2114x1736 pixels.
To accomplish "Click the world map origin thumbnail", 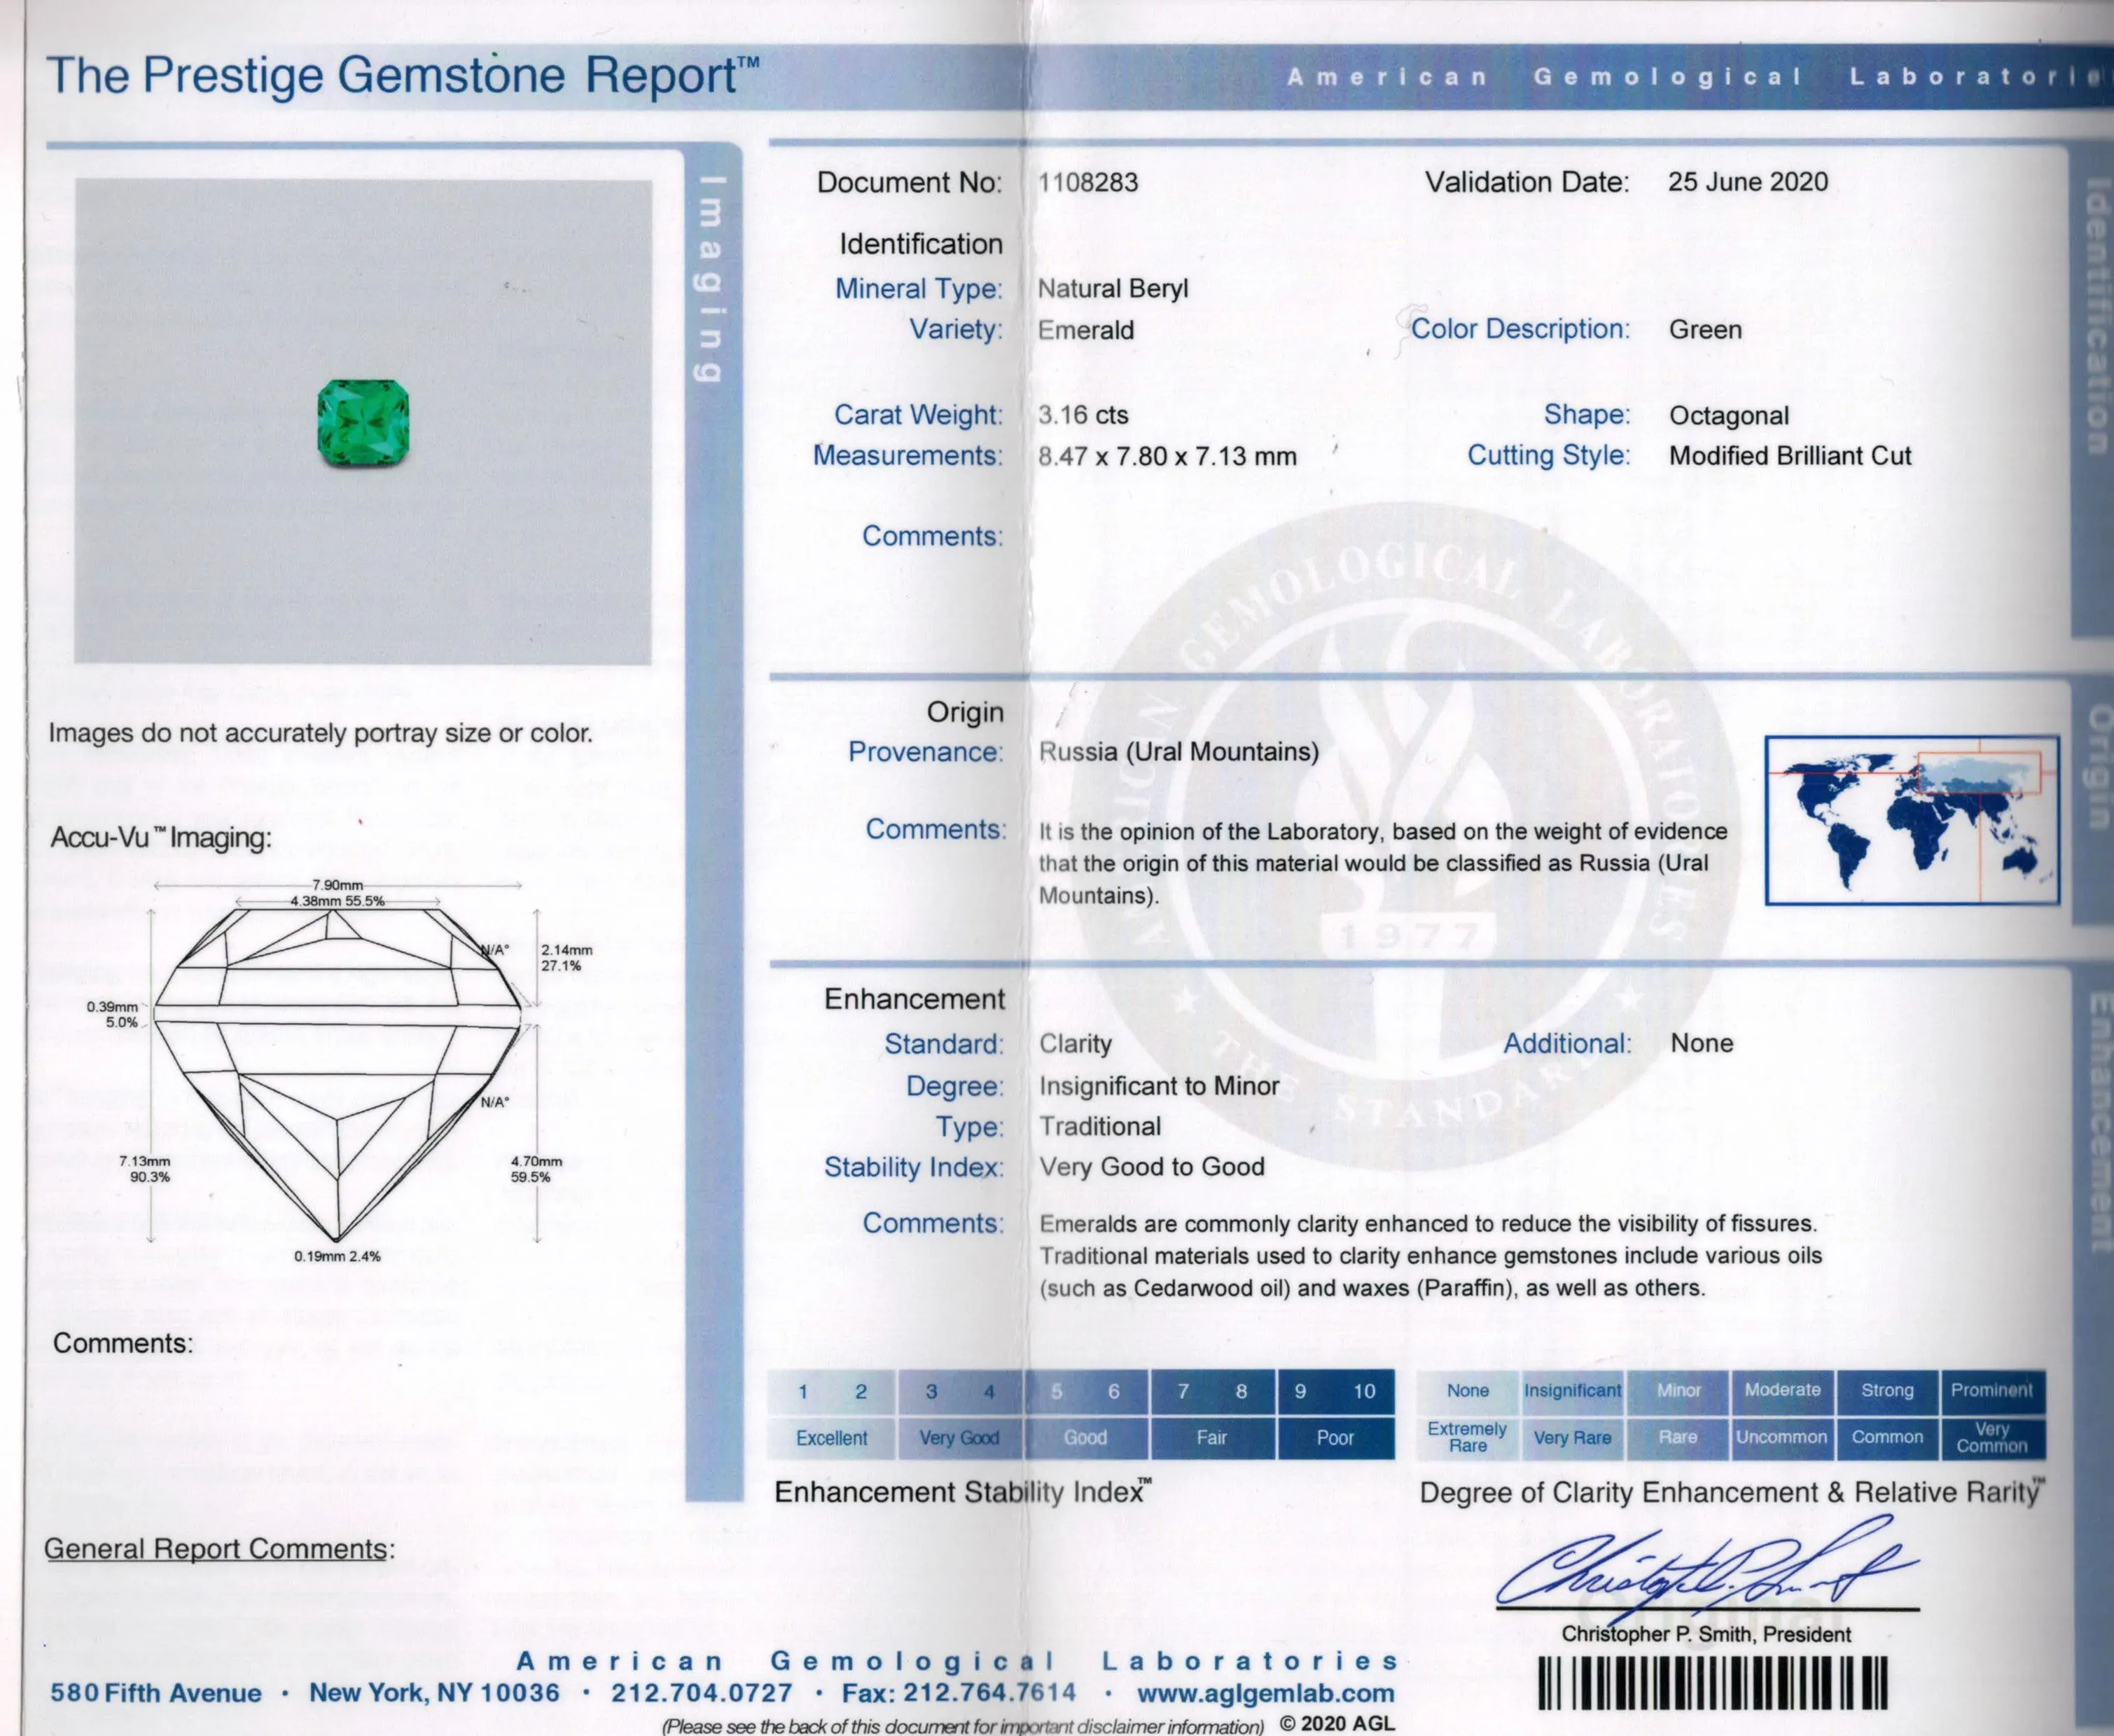I will [x=1912, y=820].
